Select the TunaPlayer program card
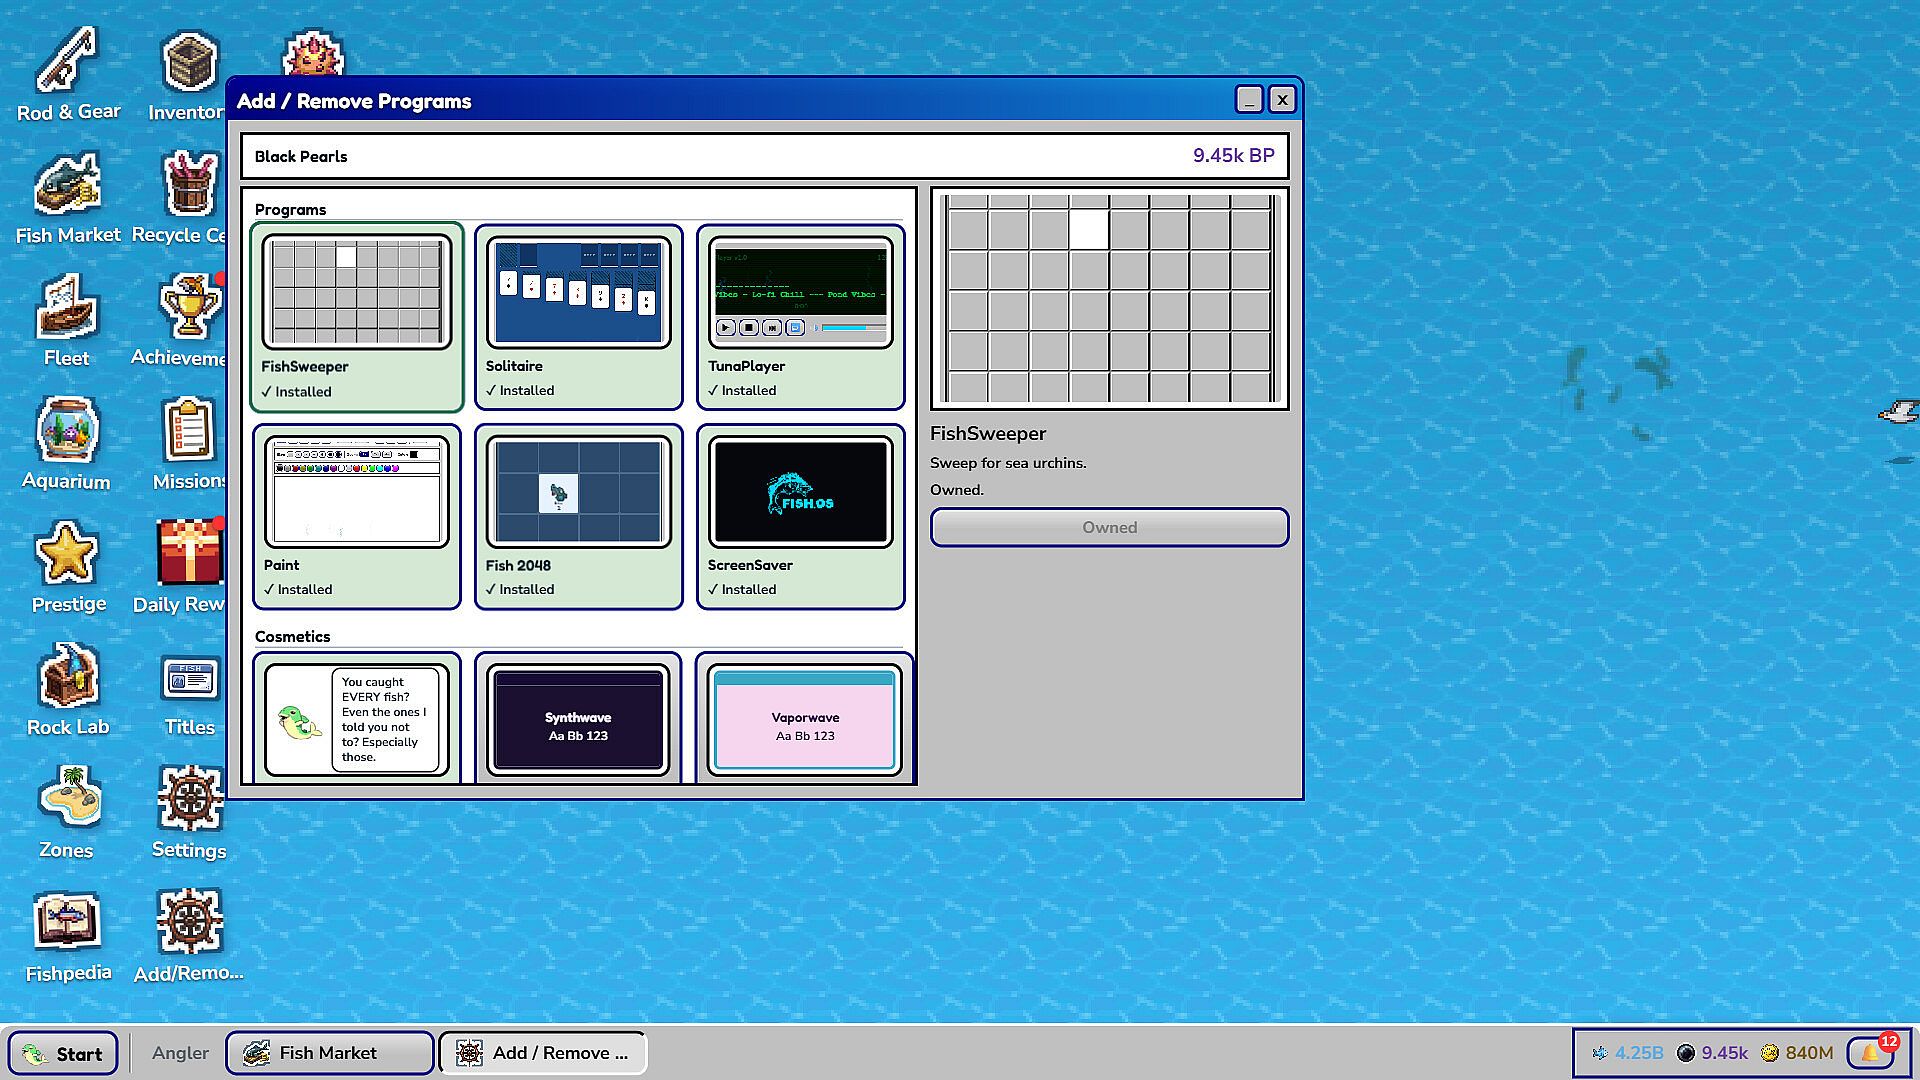 tap(801, 317)
